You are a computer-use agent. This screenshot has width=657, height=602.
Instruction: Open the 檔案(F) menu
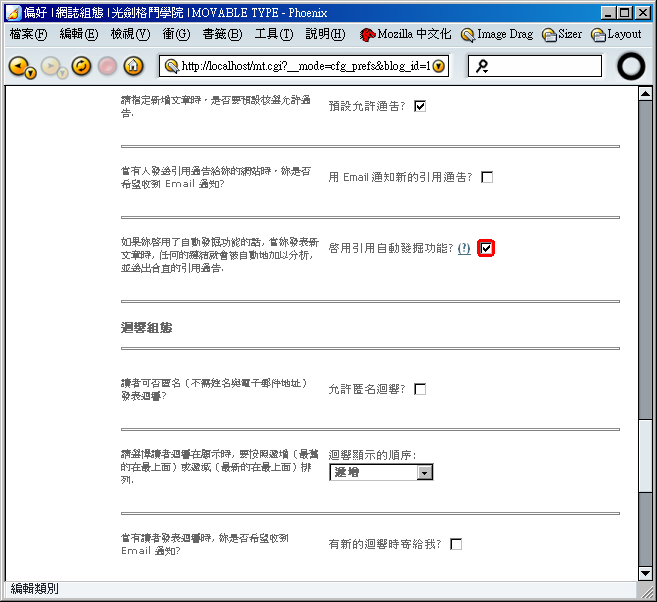point(28,34)
